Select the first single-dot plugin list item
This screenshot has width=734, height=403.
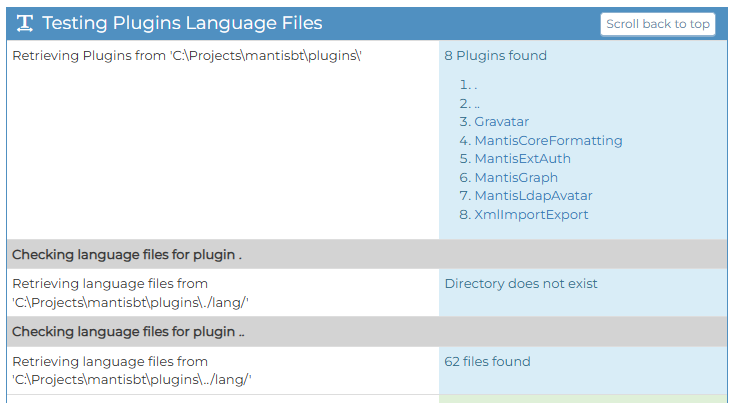pos(476,85)
